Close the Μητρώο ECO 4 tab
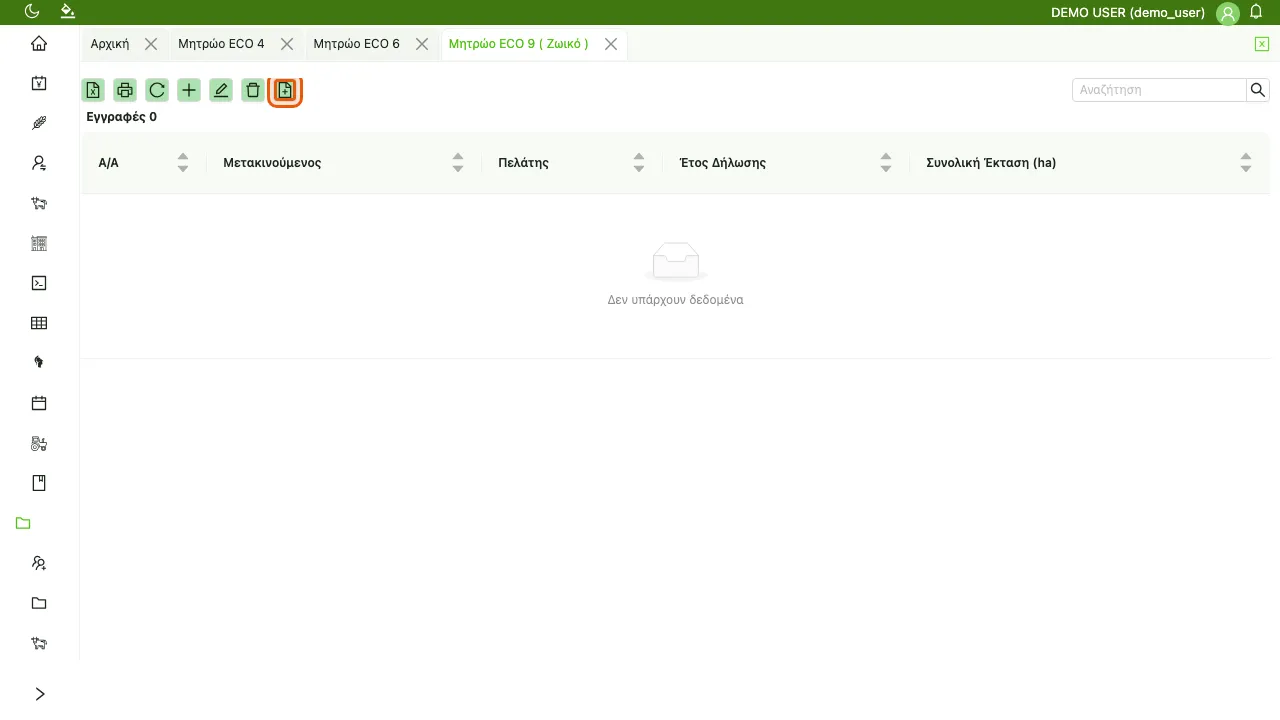The height and width of the screenshot is (720, 1280). (x=287, y=44)
